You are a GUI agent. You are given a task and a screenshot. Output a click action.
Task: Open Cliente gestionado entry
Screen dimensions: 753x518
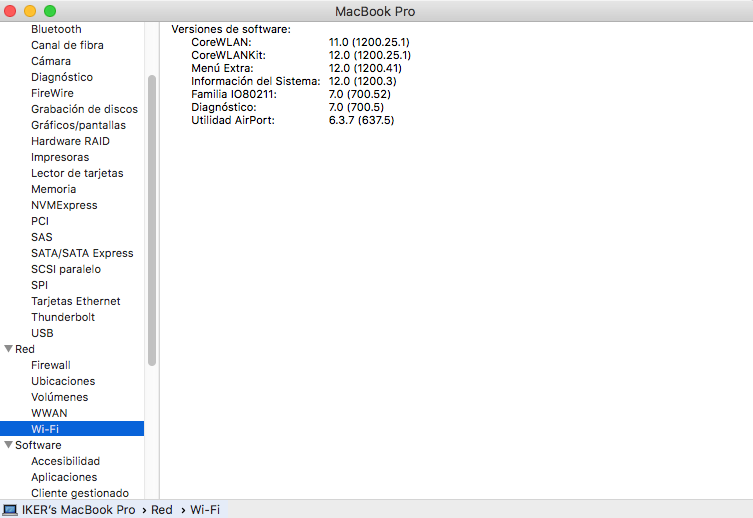(x=80, y=493)
